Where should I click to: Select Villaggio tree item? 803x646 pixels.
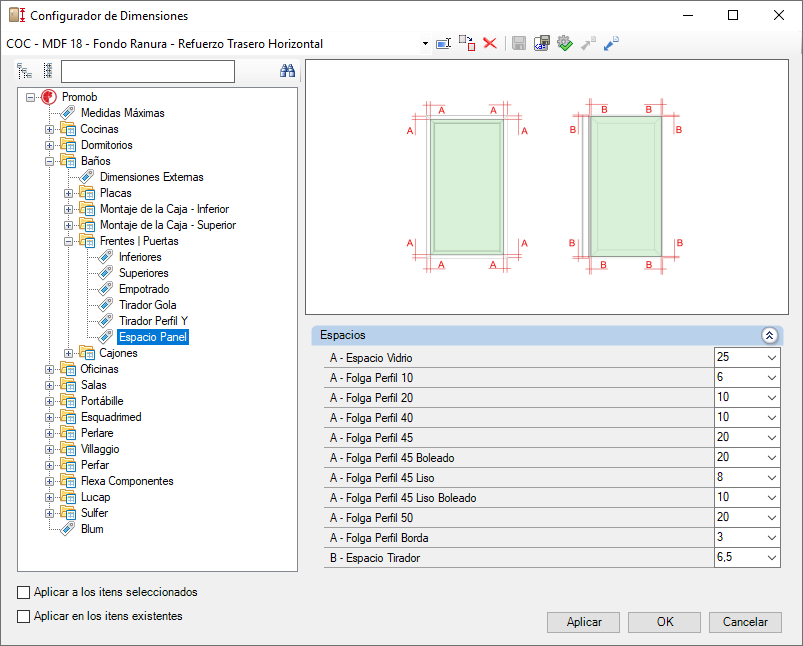[x=100, y=449]
